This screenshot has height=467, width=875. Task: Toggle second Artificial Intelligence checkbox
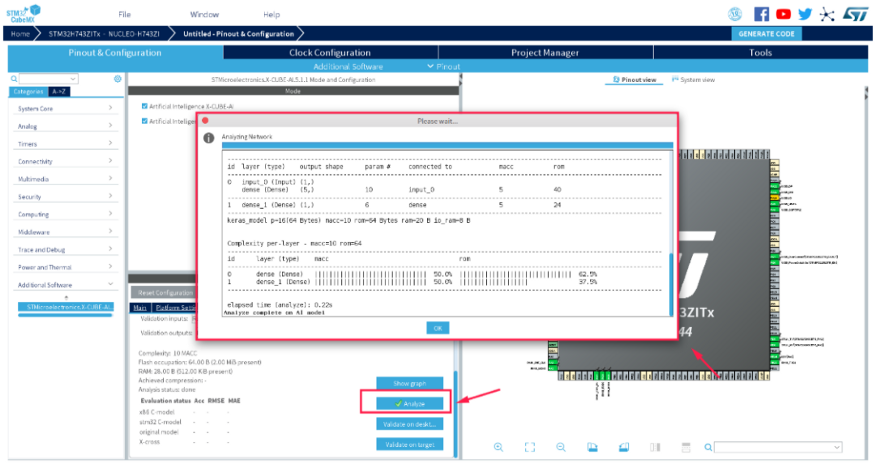(145, 121)
